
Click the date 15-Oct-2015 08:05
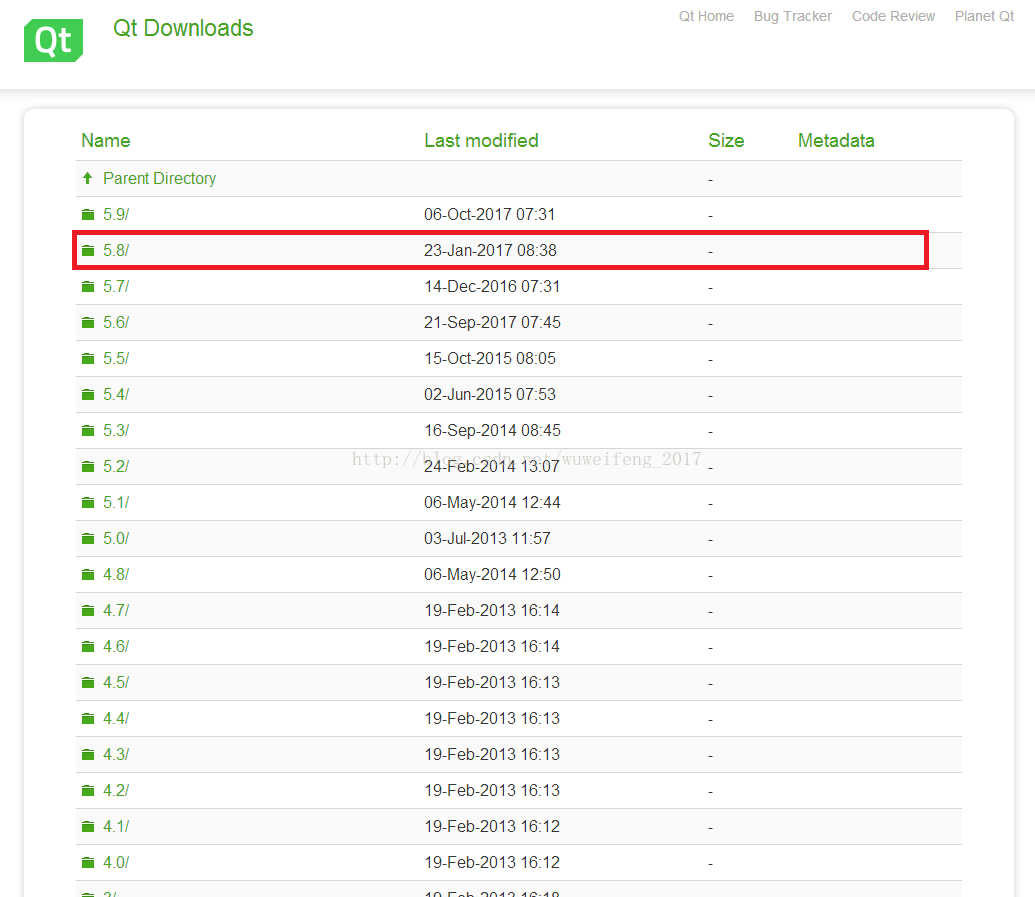click(x=490, y=358)
